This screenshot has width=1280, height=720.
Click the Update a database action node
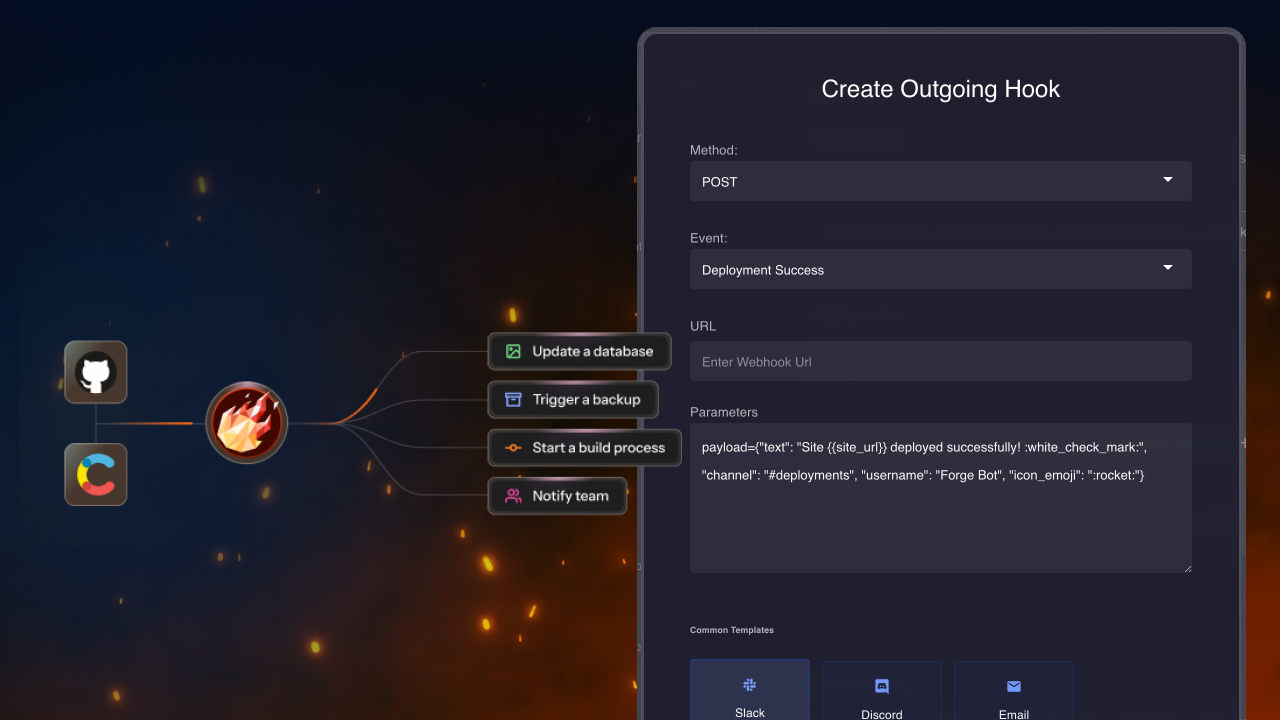[x=580, y=351]
